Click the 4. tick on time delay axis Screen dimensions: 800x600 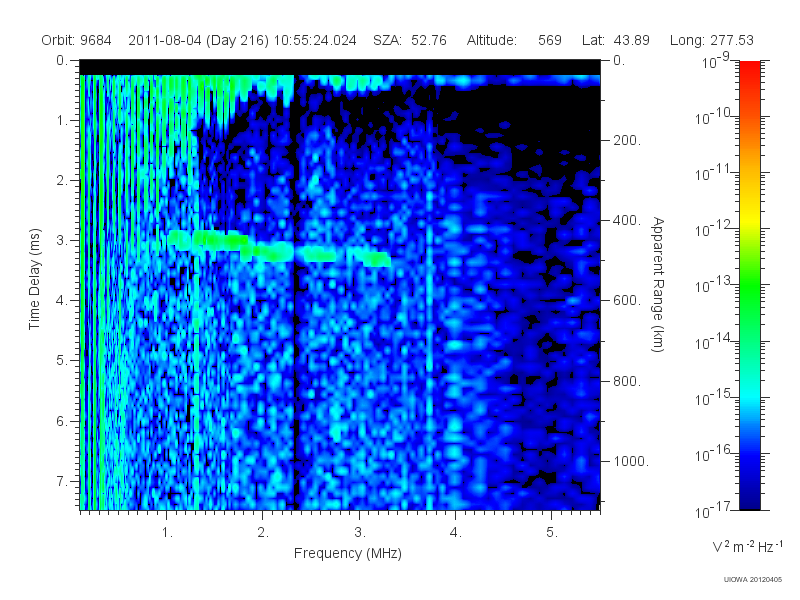(62, 301)
